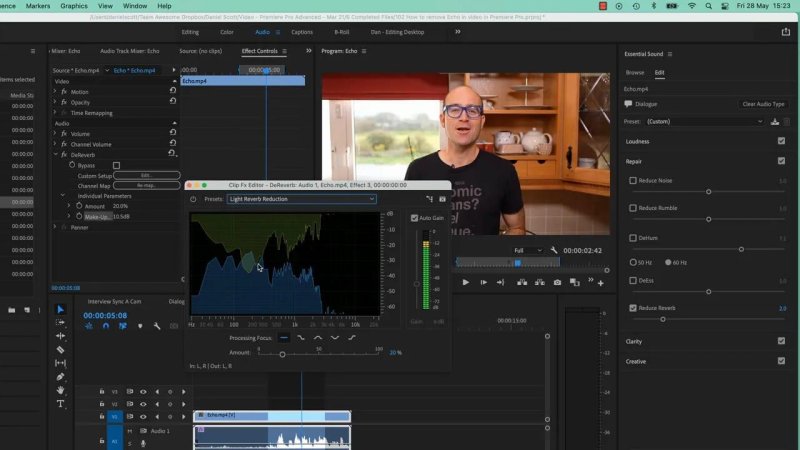Toggle the Bypass checkbox for DeReverb

(x=116, y=165)
